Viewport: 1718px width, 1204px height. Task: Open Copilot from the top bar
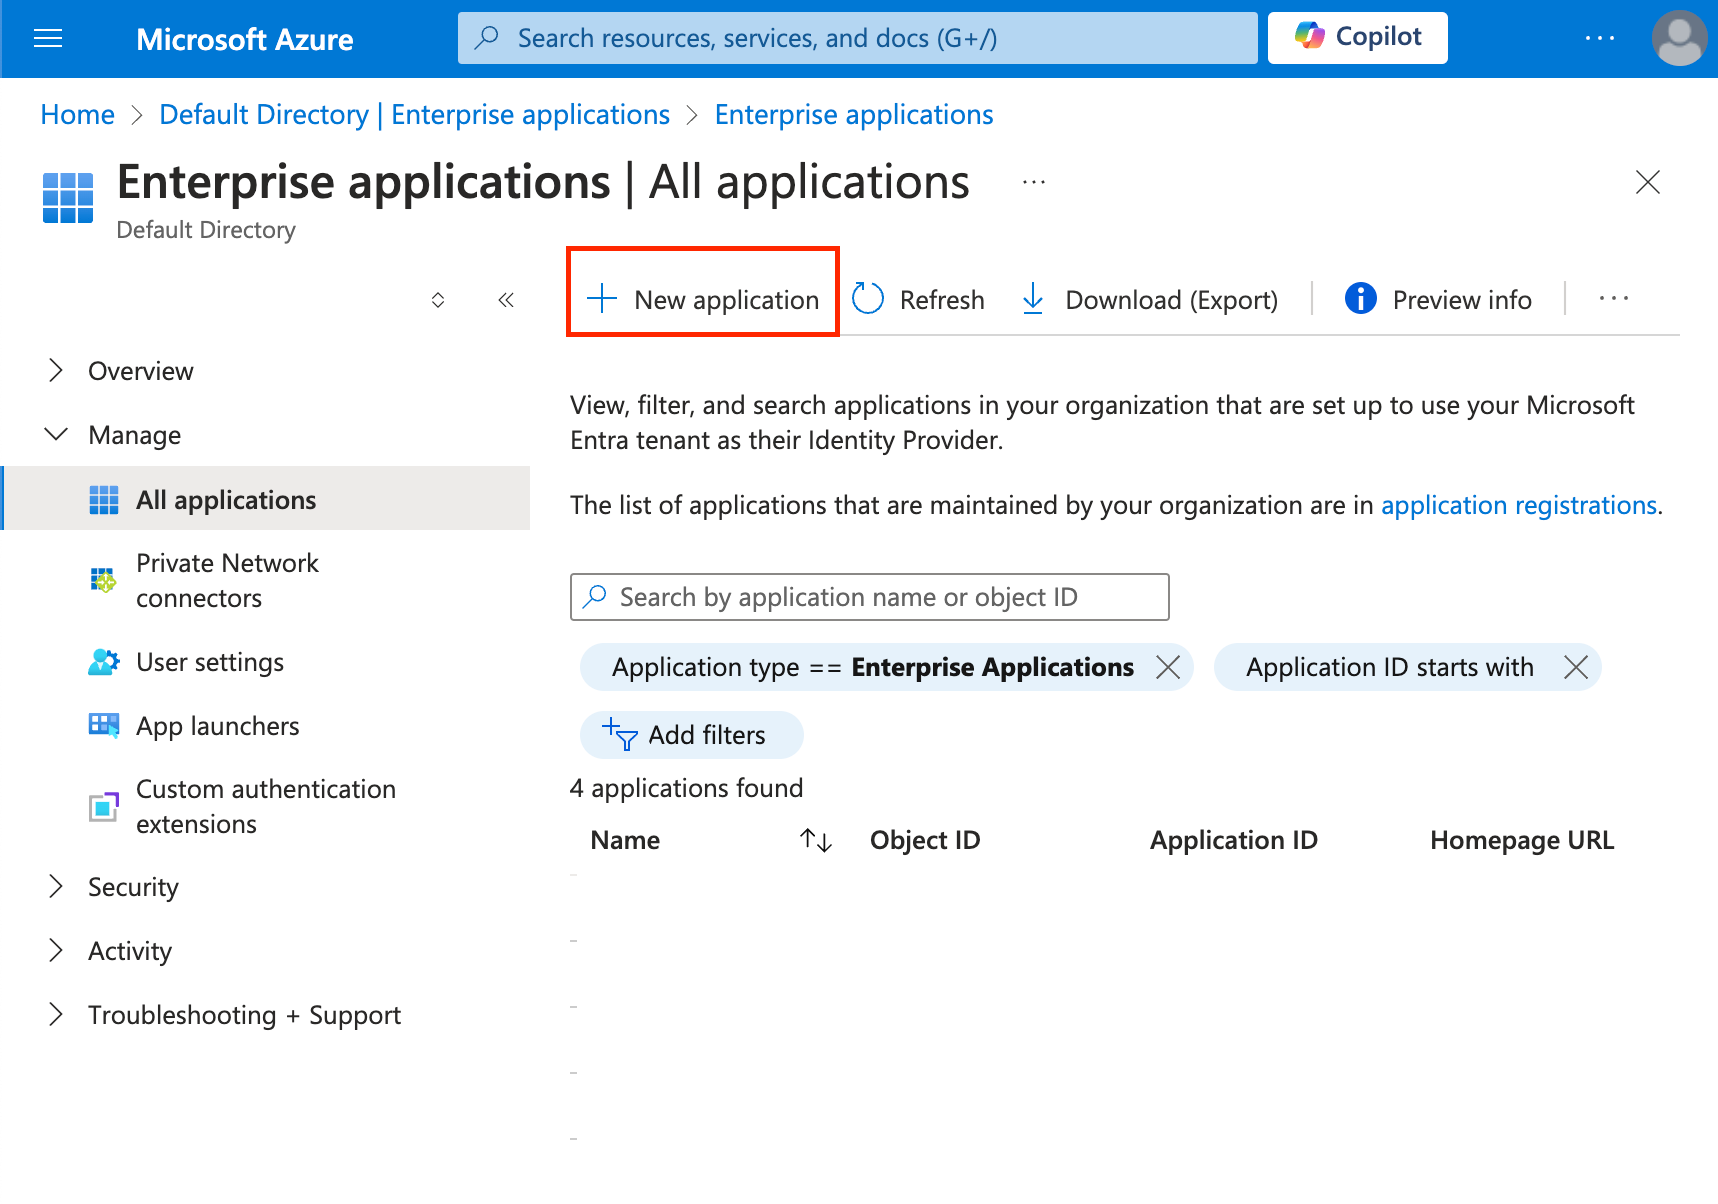[x=1357, y=38]
